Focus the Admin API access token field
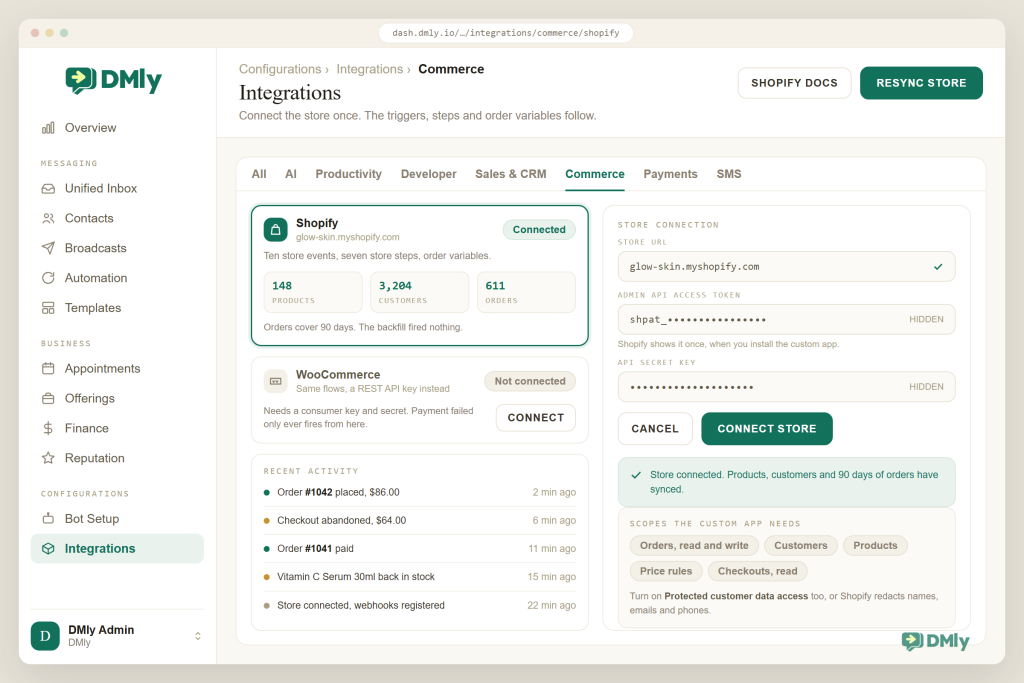The image size is (1024, 683). pyautogui.click(x=786, y=319)
